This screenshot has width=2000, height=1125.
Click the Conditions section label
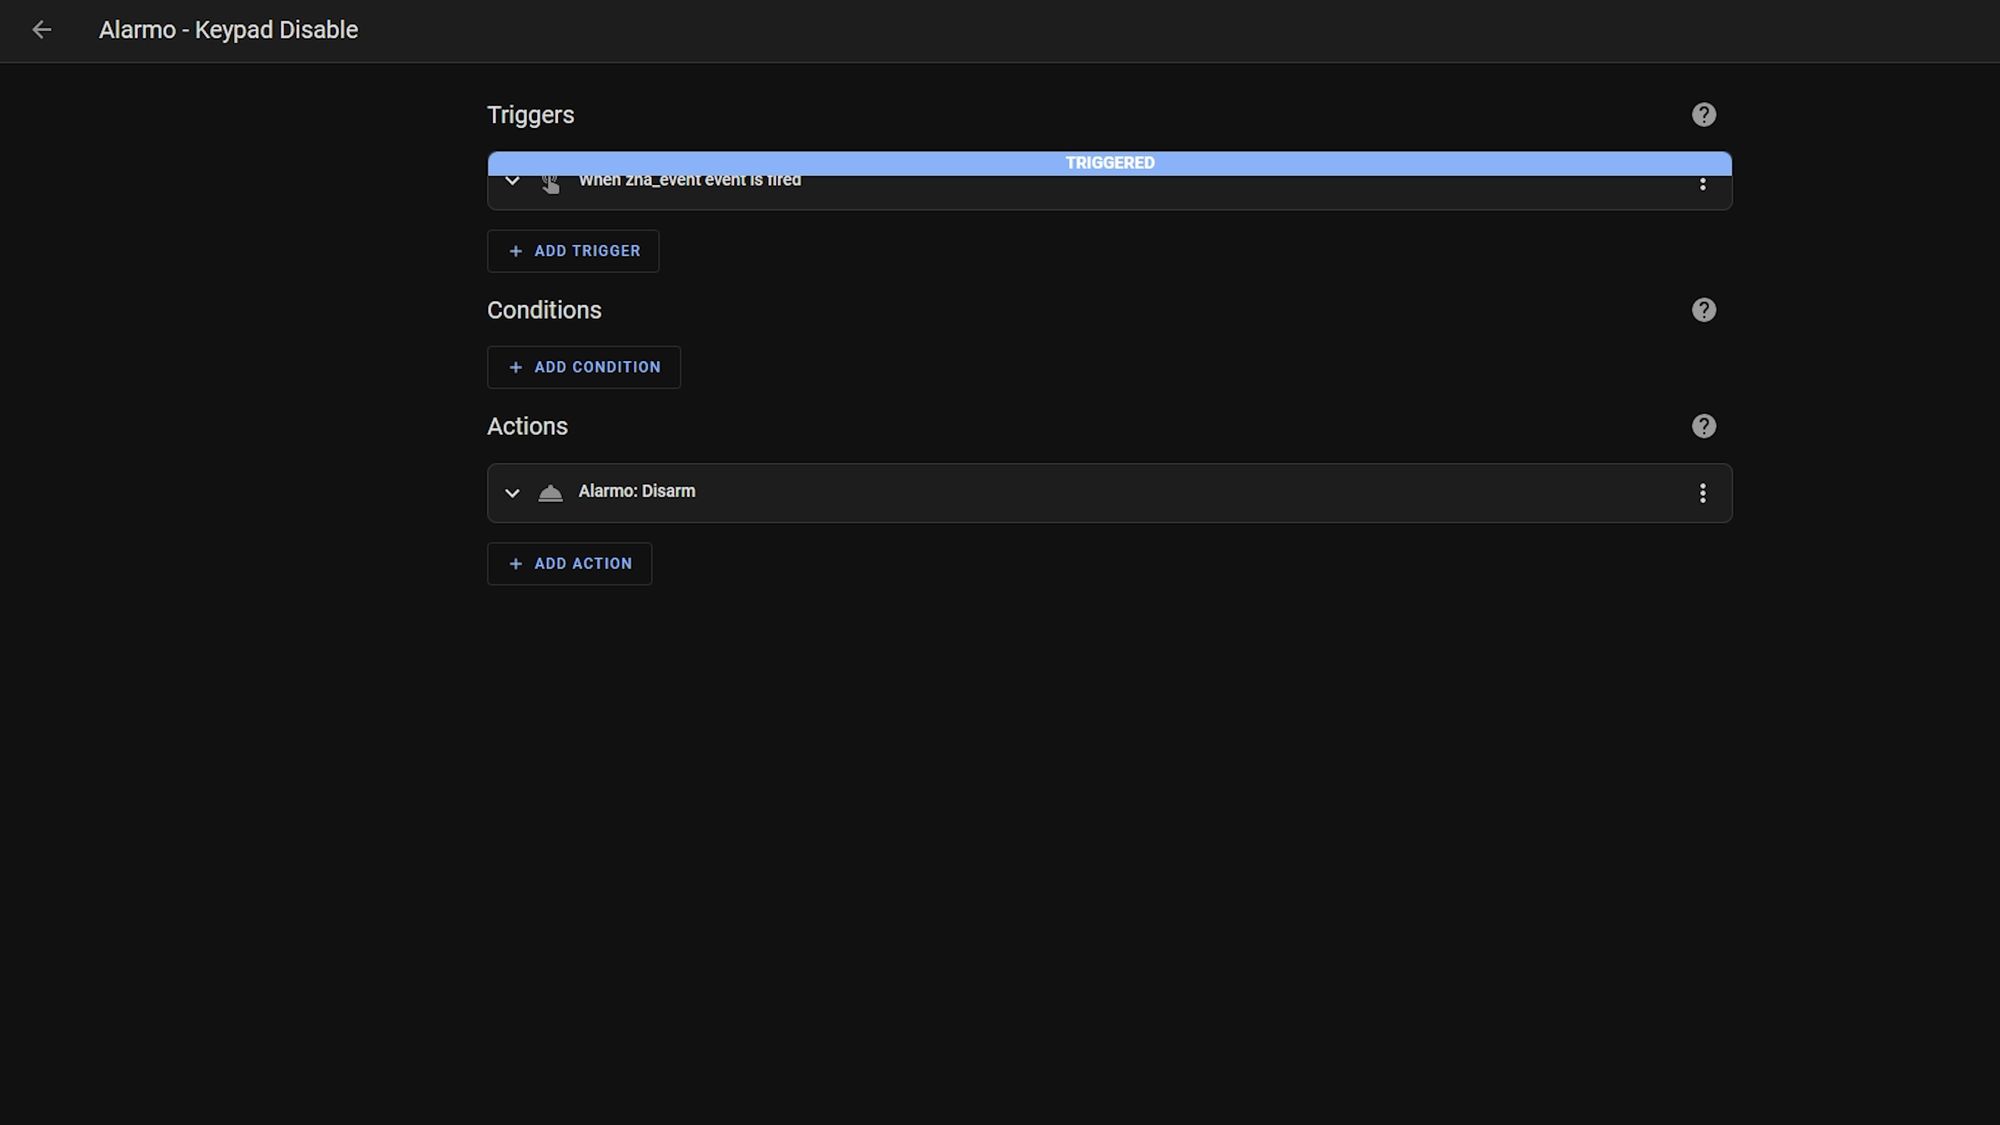pyautogui.click(x=544, y=309)
